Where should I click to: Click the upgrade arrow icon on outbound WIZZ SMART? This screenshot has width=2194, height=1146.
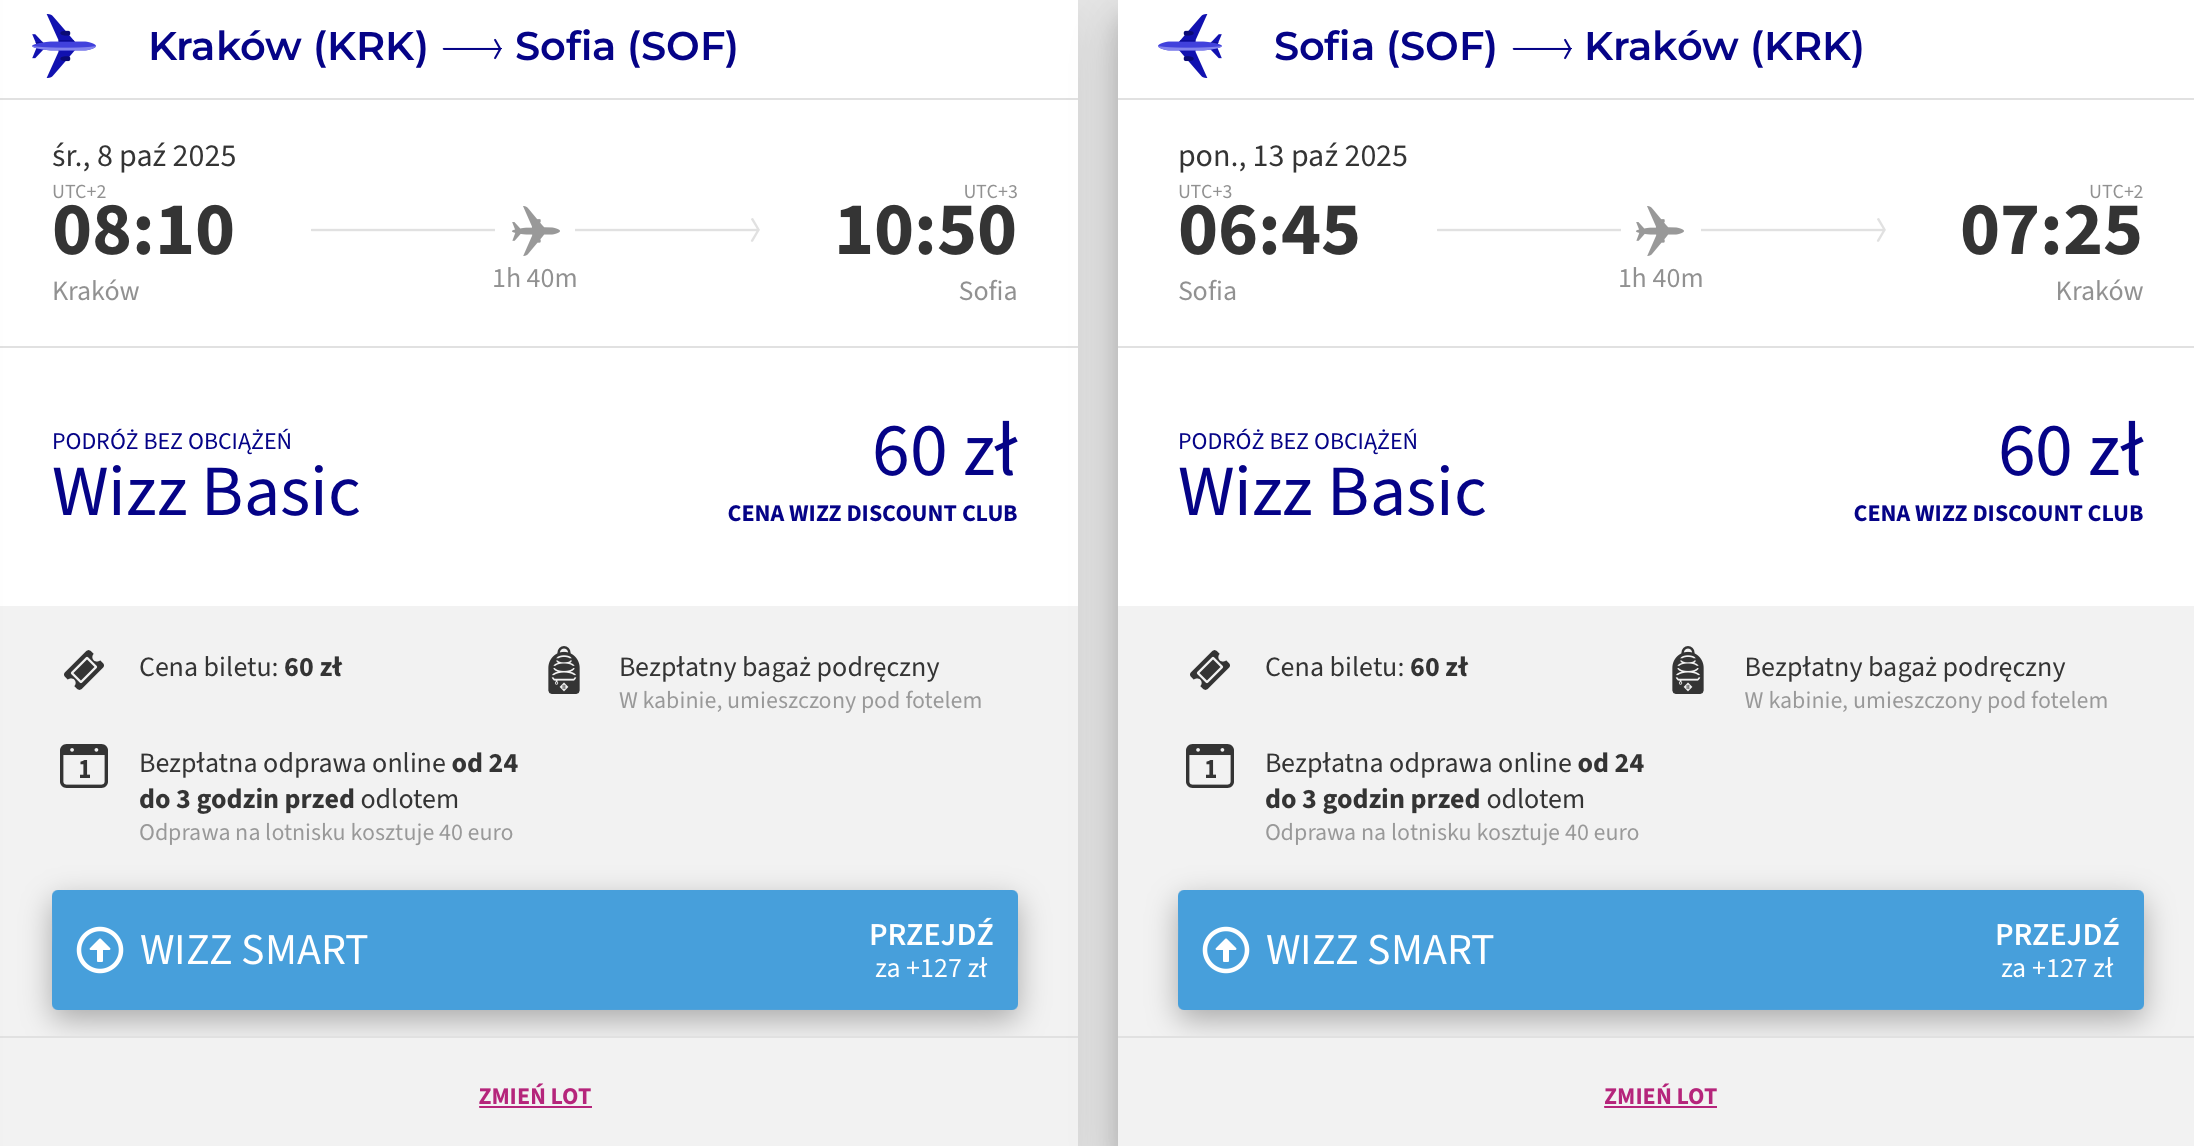click(100, 950)
